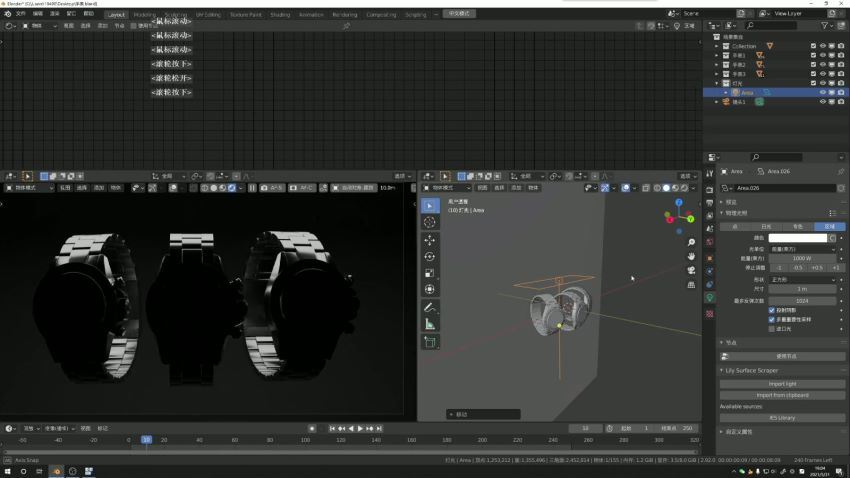Hide the Collection in the outliner viewport
850x478 pixels.
pyautogui.click(x=823, y=46)
